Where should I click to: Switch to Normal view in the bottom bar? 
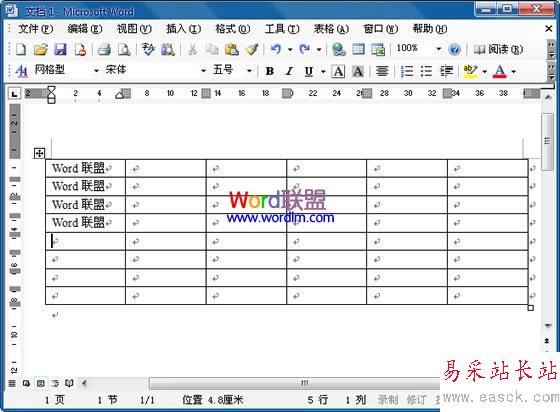coord(12,383)
